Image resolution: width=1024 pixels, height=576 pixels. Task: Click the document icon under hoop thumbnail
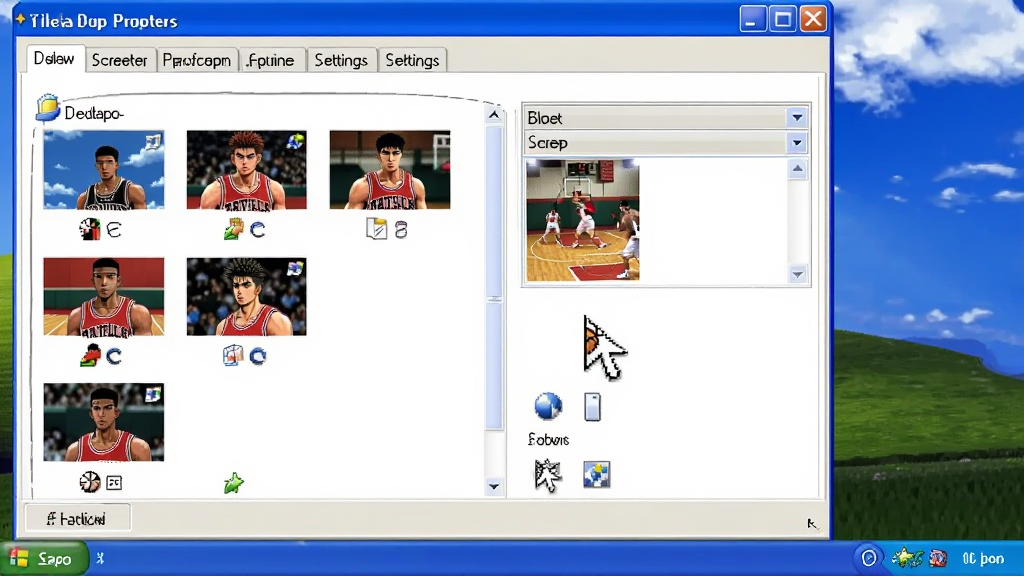(376, 229)
